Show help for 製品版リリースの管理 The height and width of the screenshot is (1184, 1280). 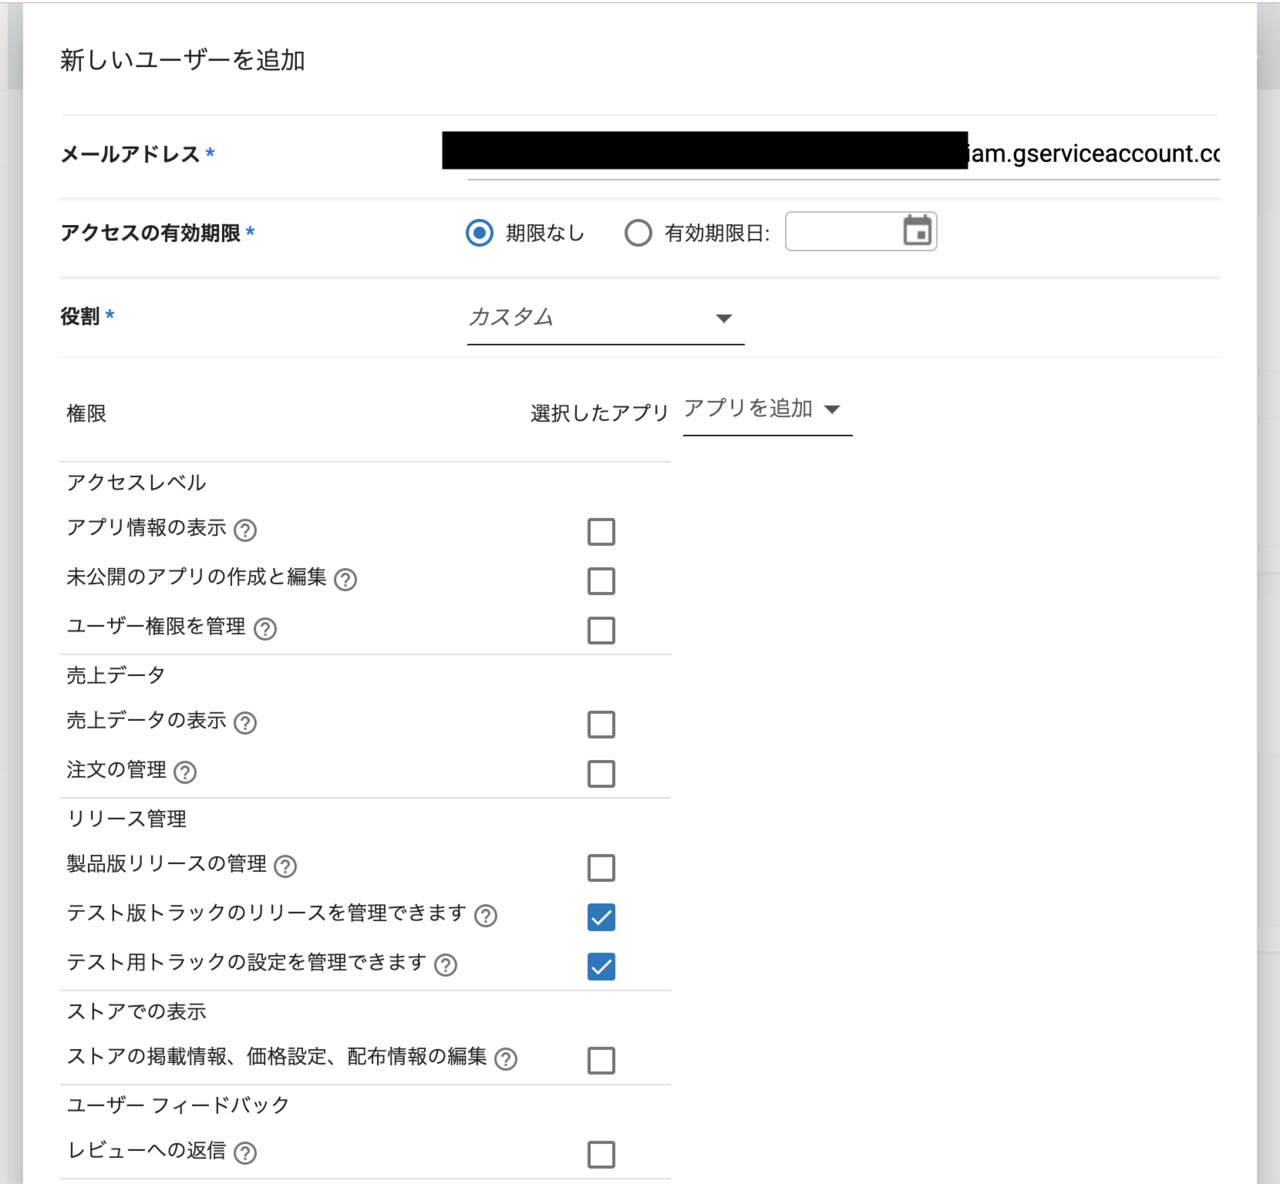(x=285, y=866)
